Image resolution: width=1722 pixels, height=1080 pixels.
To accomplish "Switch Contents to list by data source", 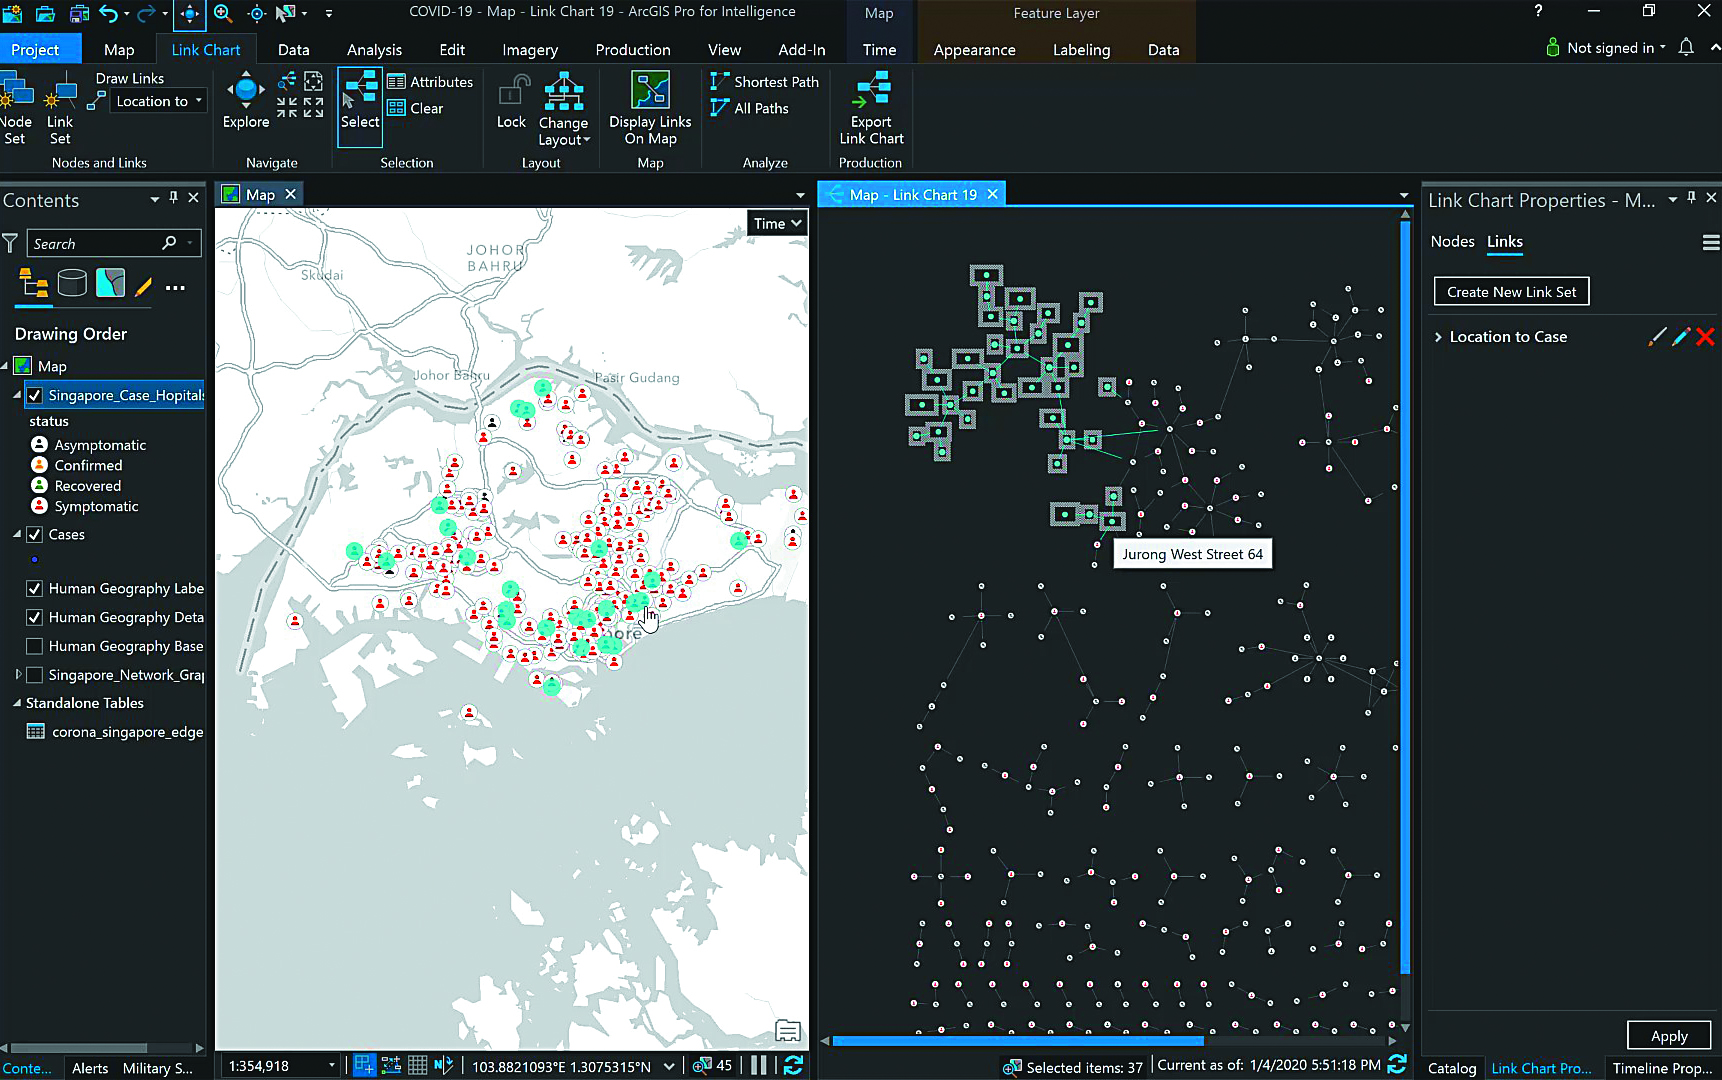I will point(72,285).
